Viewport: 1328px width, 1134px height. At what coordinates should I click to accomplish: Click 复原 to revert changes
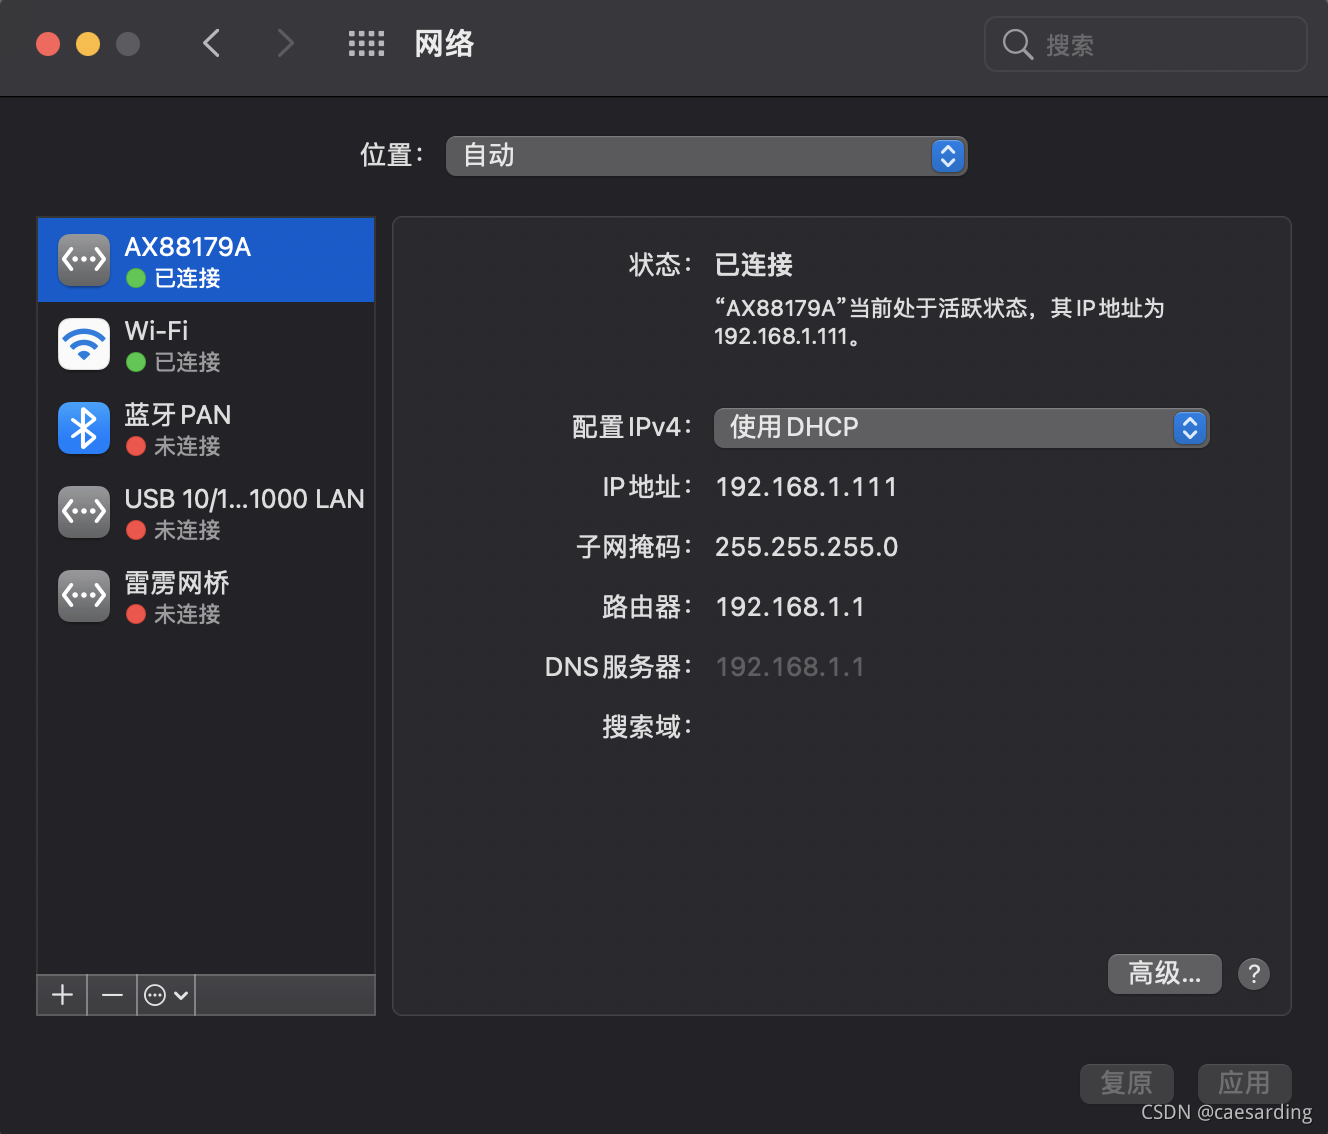coord(1127,1083)
